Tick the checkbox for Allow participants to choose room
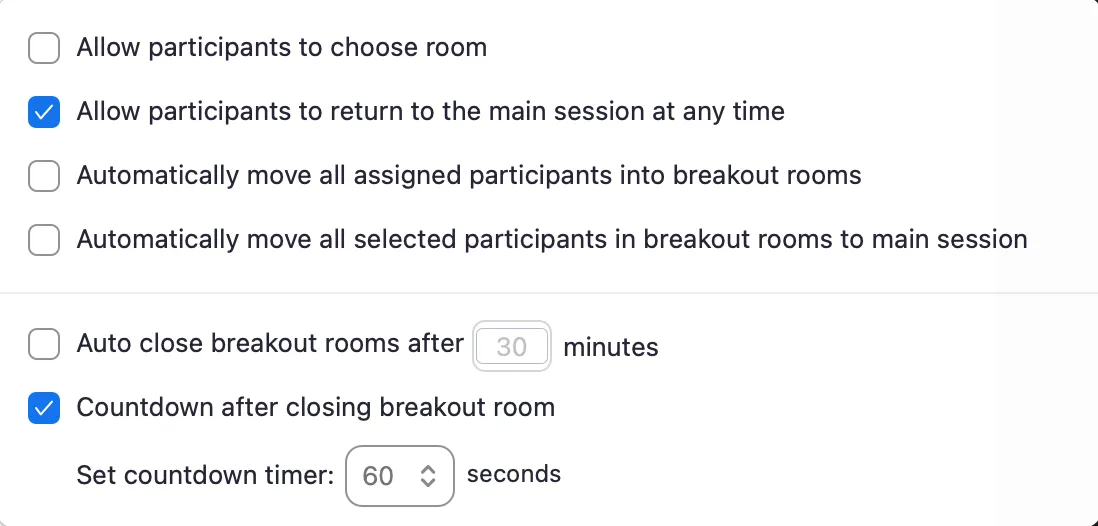 pyautogui.click(x=44, y=48)
